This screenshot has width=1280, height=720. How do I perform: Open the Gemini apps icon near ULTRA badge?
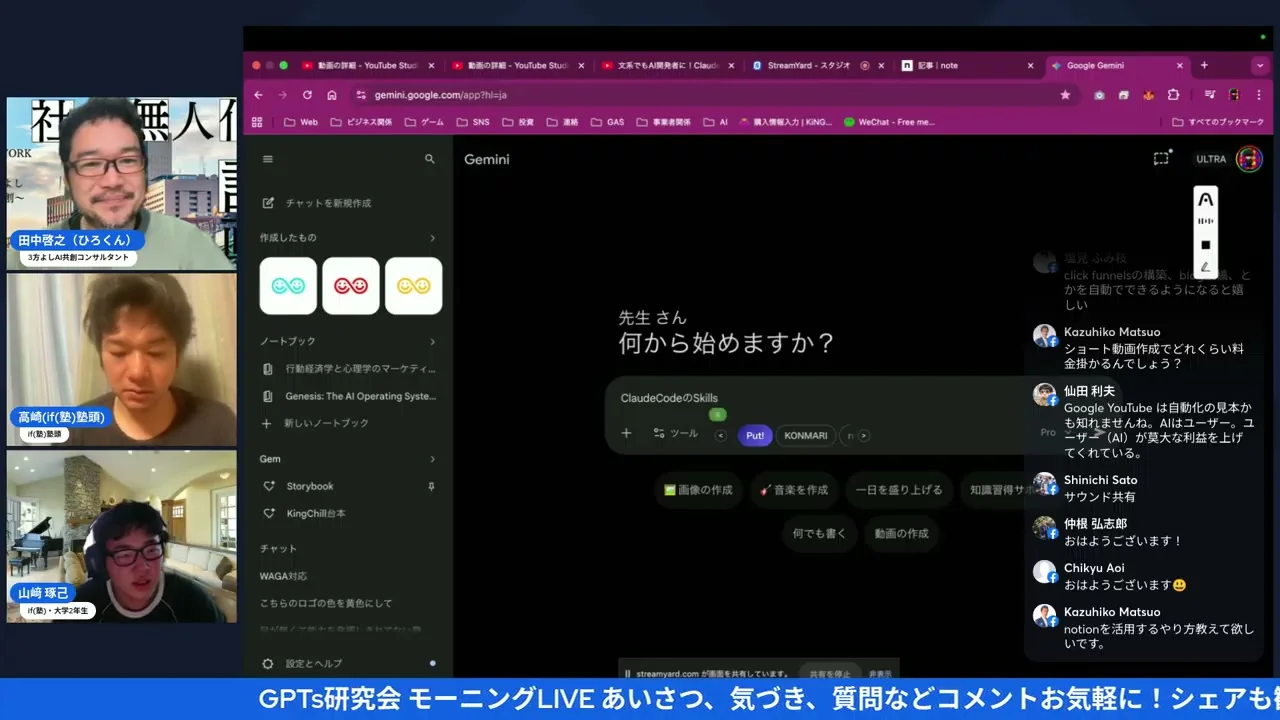point(1161,158)
